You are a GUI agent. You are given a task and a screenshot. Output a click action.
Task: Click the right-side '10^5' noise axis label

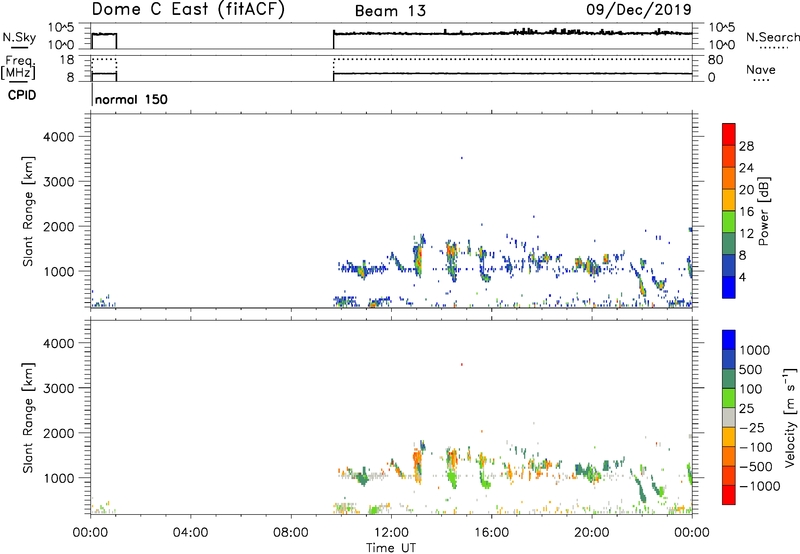click(x=721, y=27)
